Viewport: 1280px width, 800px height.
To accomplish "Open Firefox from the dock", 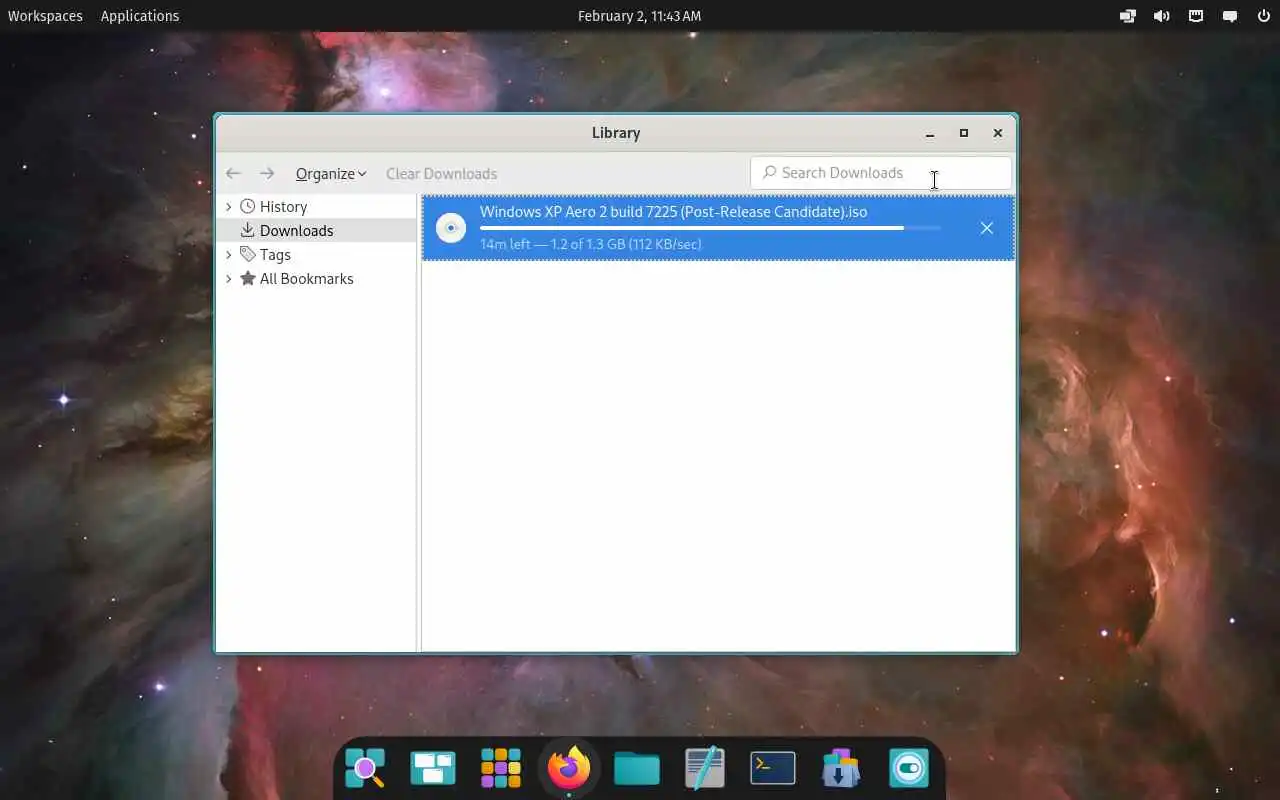I will [x=568, y=768].
